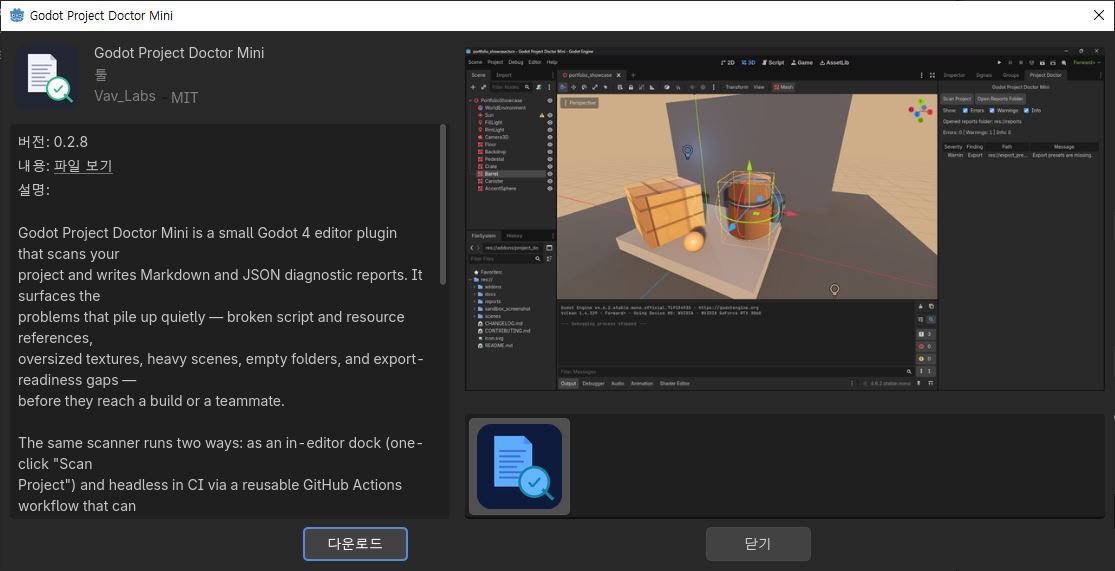This screenshot has height=571, width=1115.
Task: Open the 파일 보기 link
Action: 83,166
